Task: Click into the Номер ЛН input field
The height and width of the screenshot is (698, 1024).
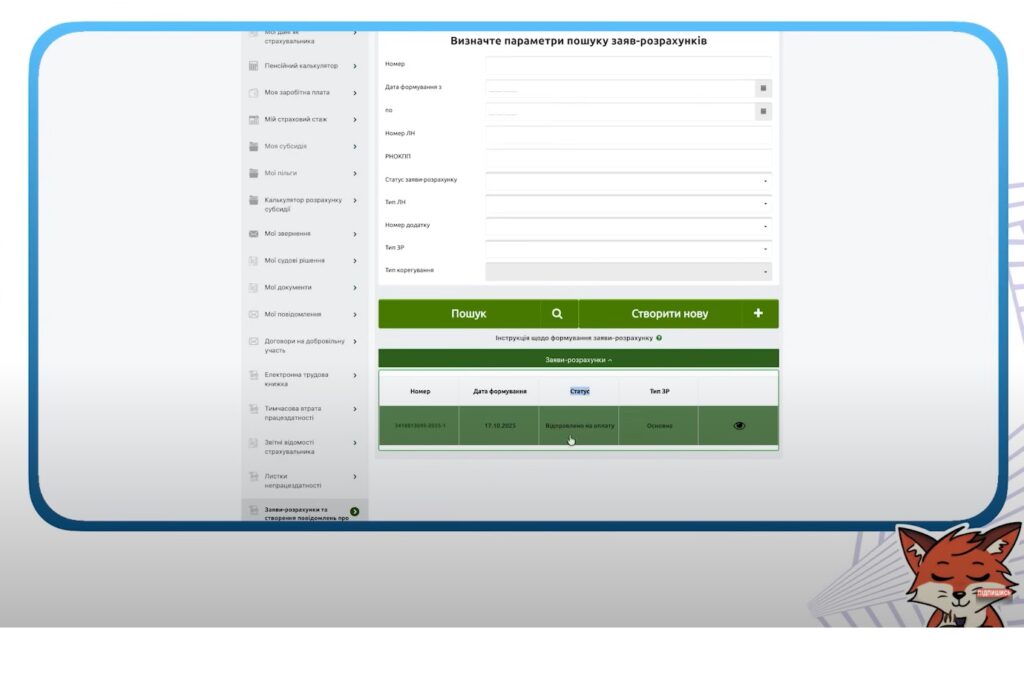Action: (628, 134)
